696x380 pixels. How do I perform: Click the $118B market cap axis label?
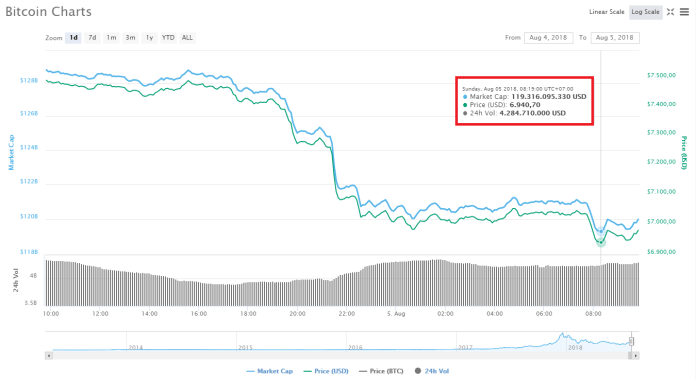pyautogui.click(x=29, y=252)
